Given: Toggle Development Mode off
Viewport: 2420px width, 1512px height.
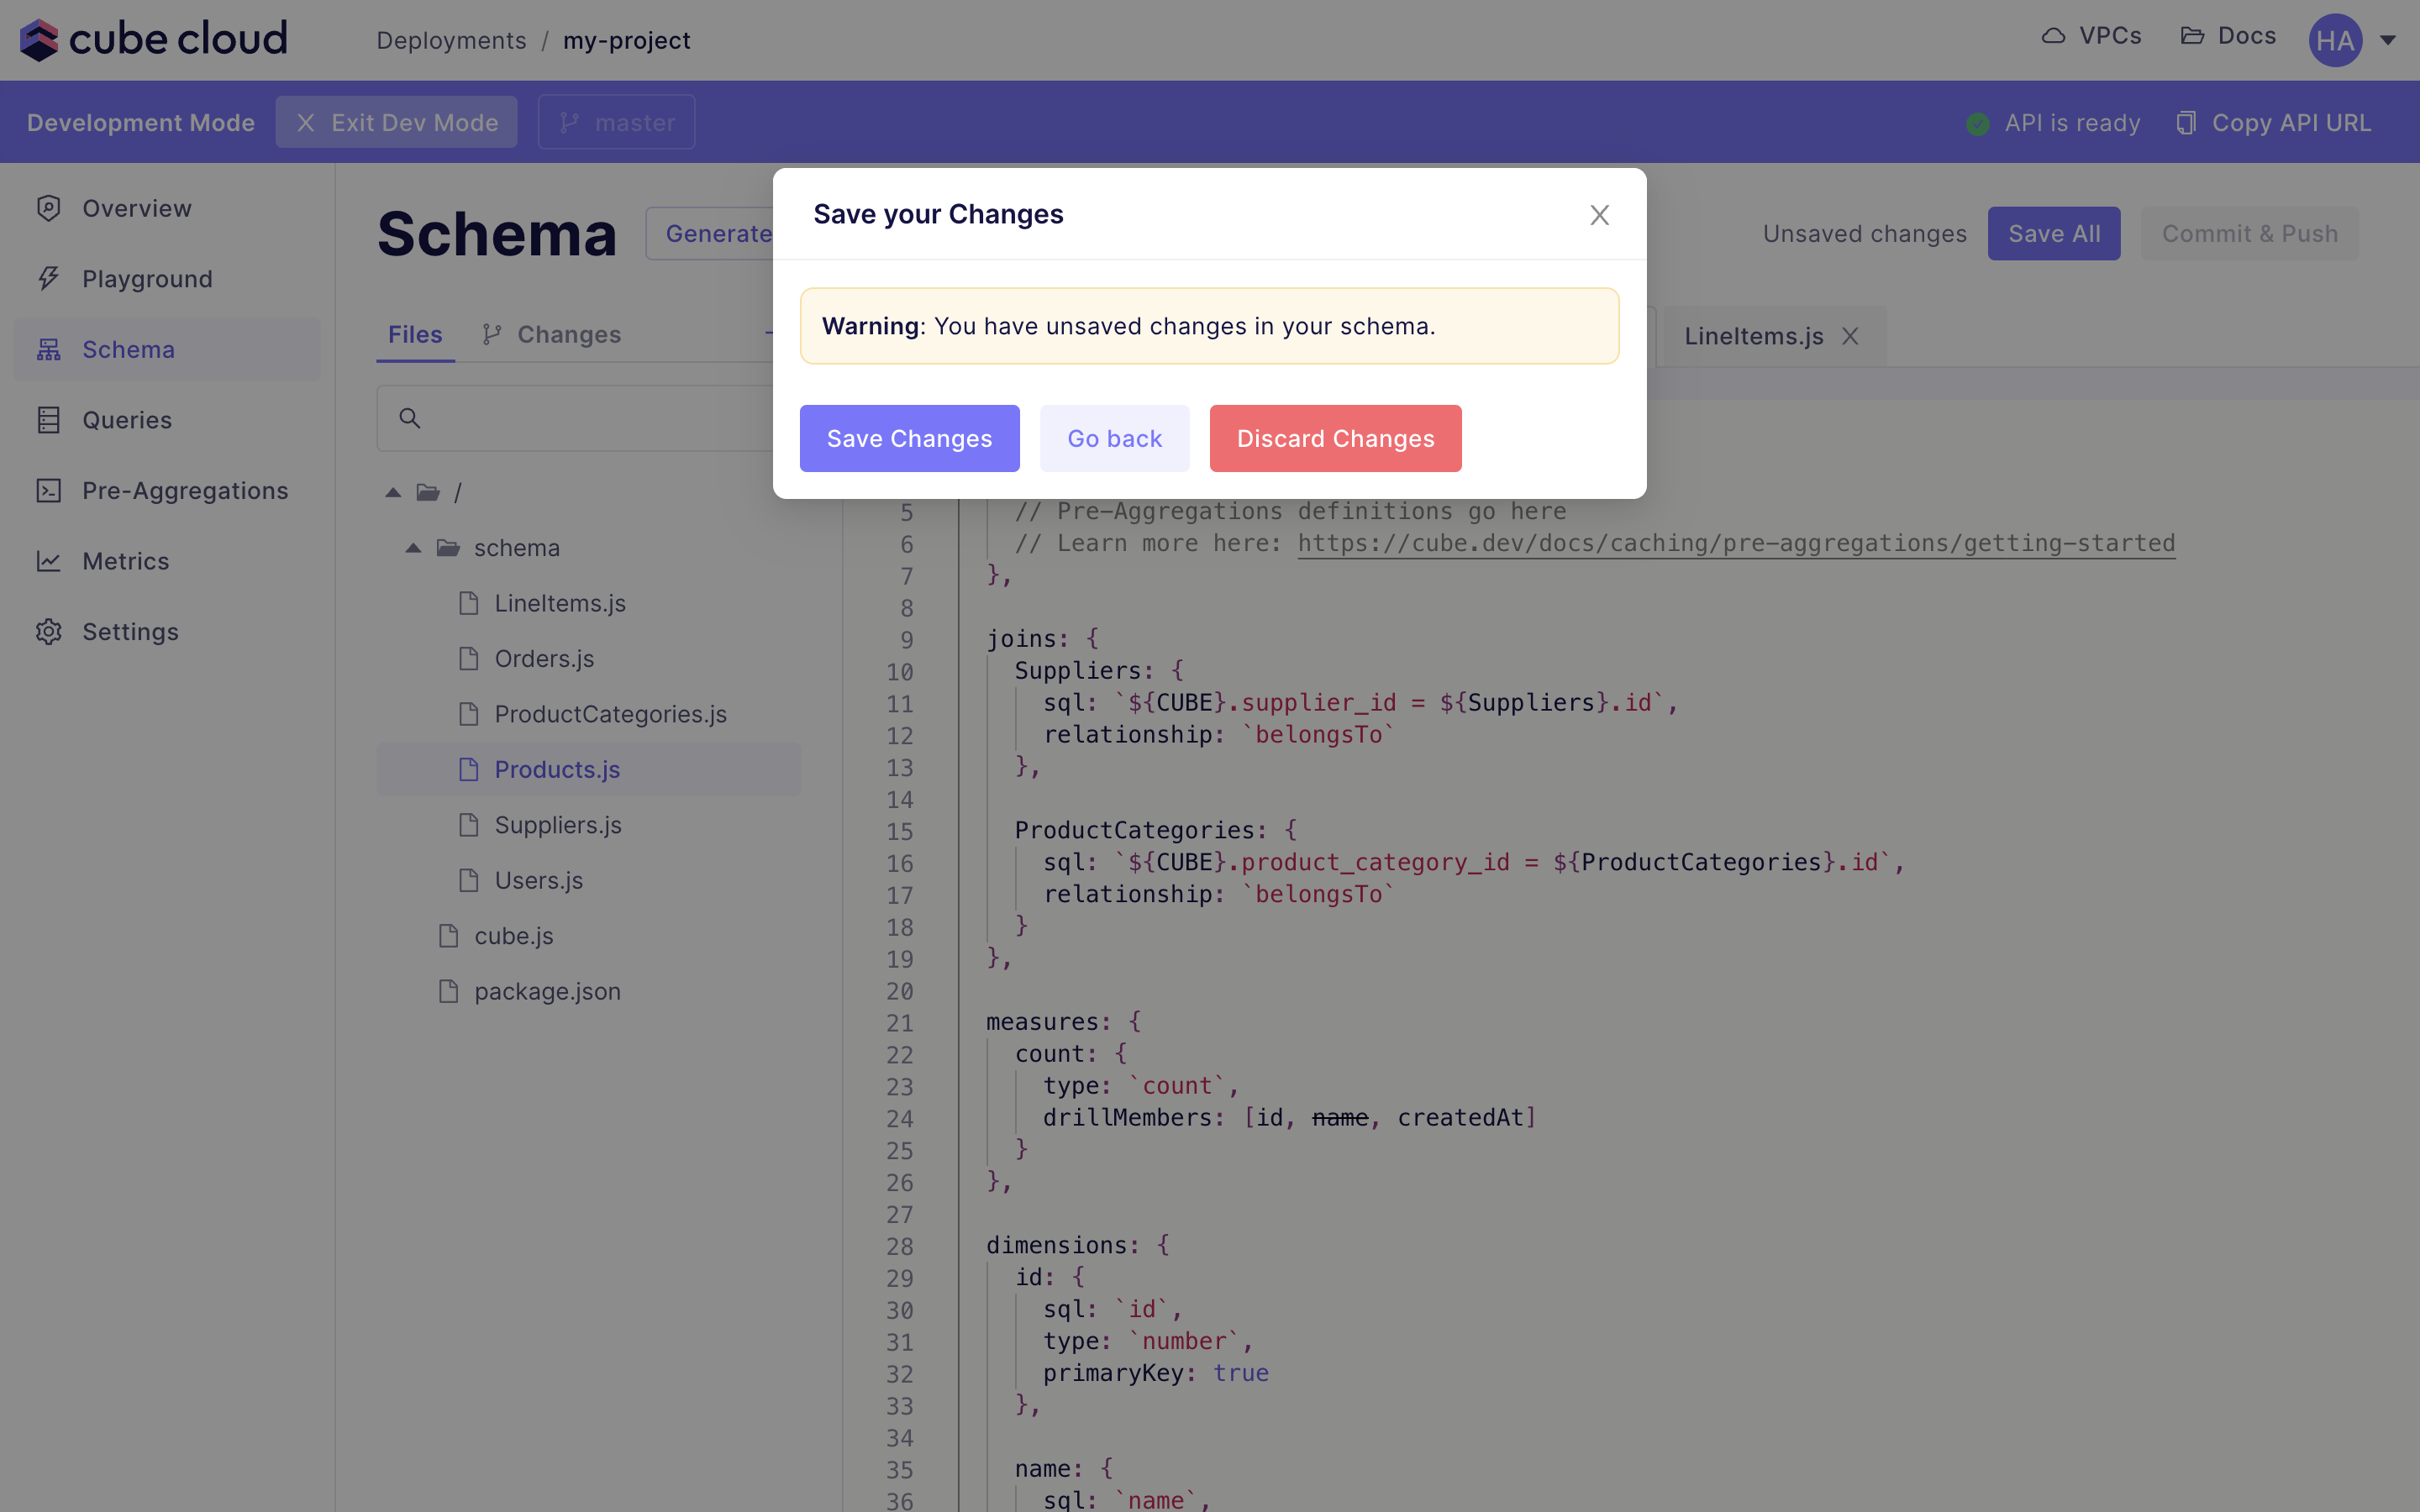Looking at the screenshot, I should coord(397,122).
